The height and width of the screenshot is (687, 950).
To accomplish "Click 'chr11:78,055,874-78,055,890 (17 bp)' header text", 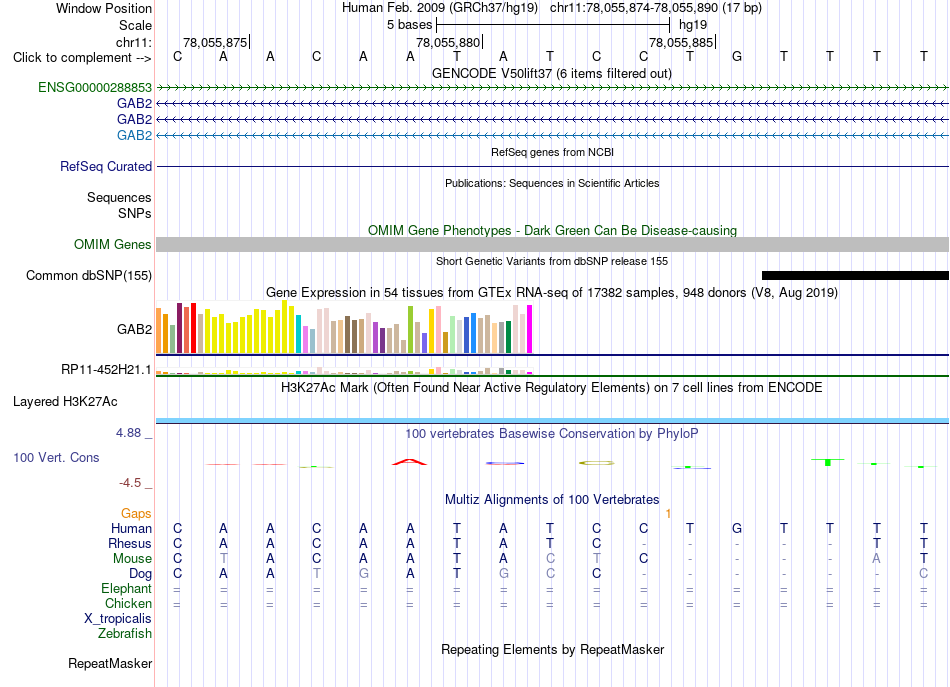I will pos(656,8).
